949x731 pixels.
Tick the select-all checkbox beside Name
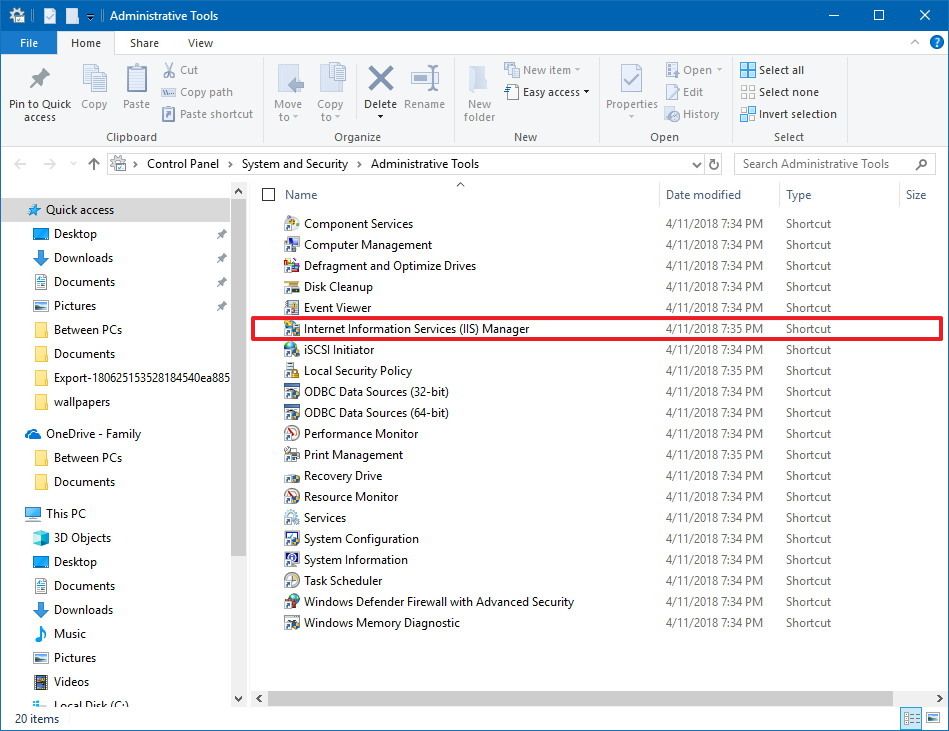click(x=268, y=194)
